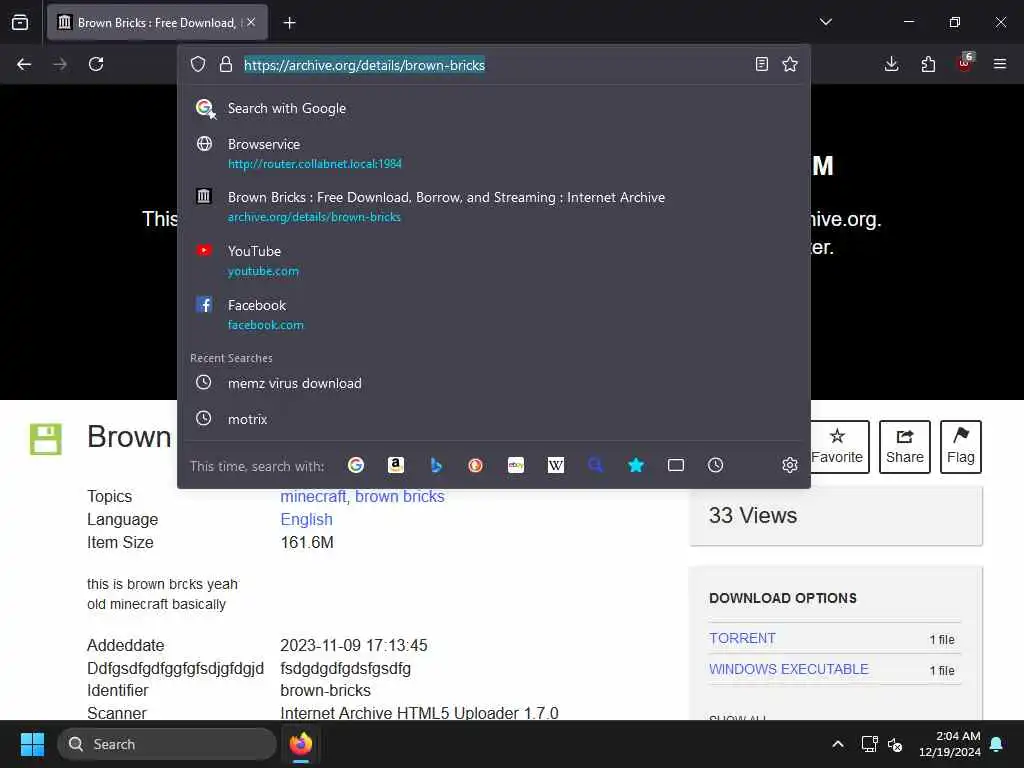The height and width of the screenshot is (768, 1024).
Task: Select the YouTube suggestion
Action: (494, 260)
